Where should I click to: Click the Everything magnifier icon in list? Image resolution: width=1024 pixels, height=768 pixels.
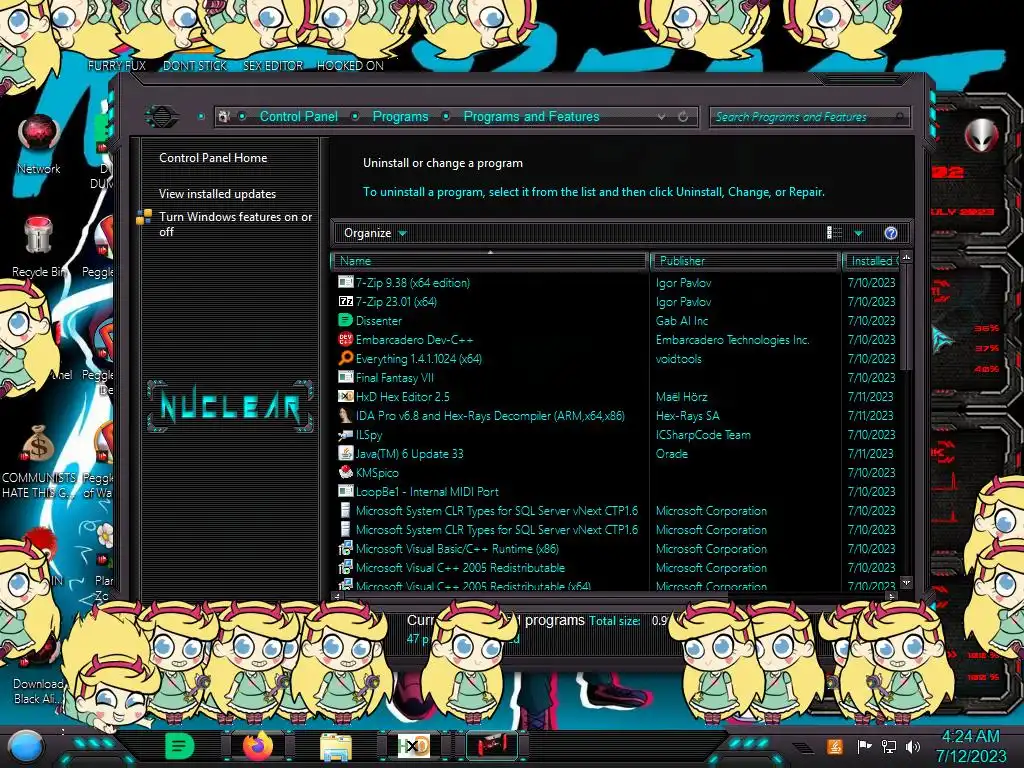pyautogui.click(x=345, y=358)
